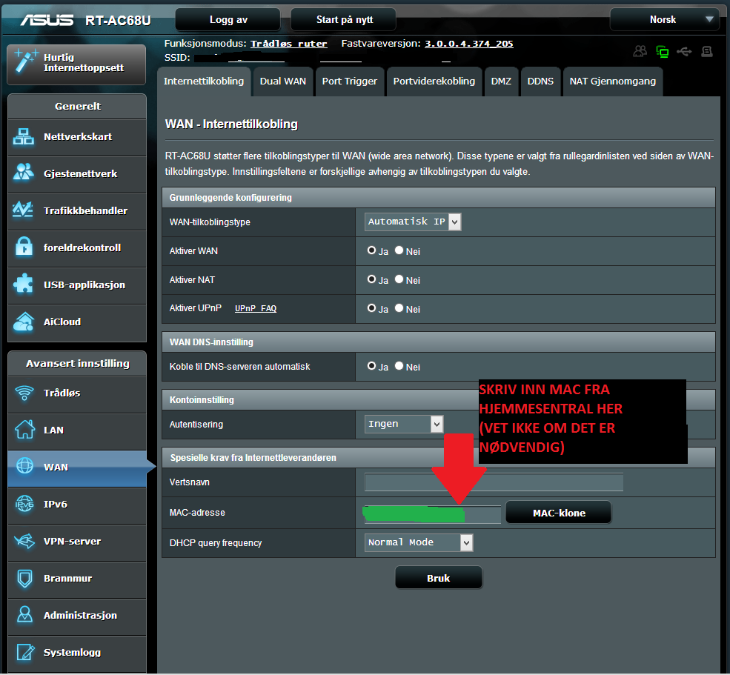This screenshot has height=675, width=730.
Task: Click the LAN house icon
Action: (25, 429)
